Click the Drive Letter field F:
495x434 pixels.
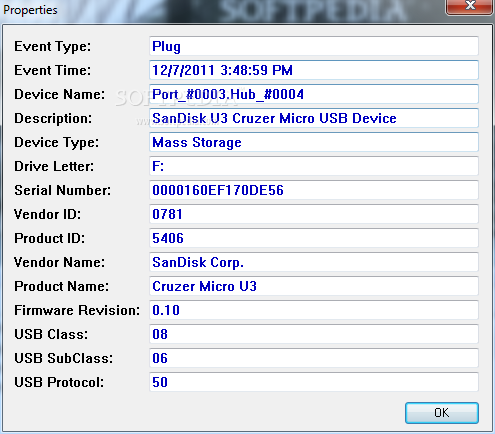[314, 166]
